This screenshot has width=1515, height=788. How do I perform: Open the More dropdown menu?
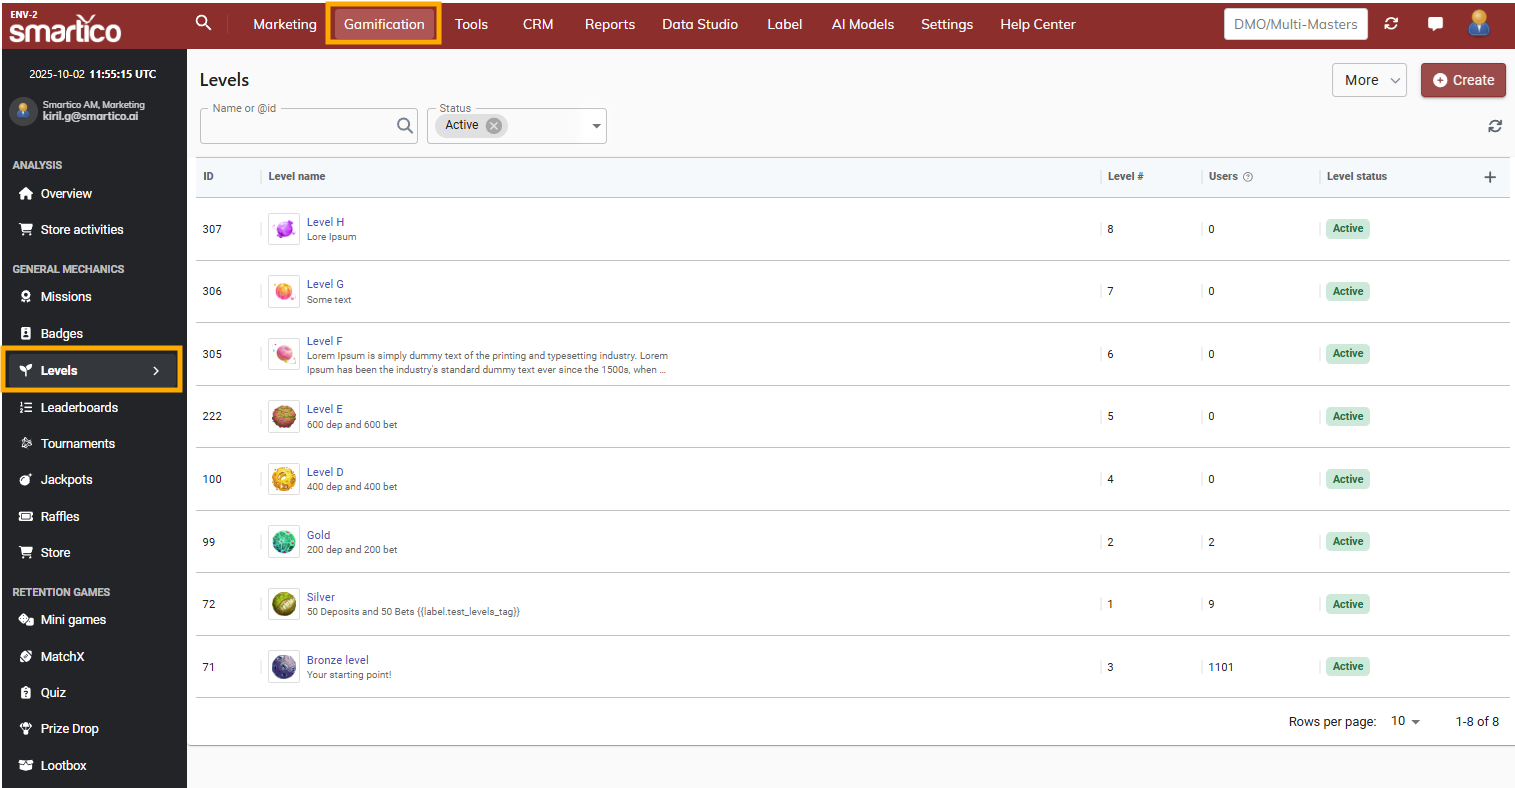click(1369, 80)
